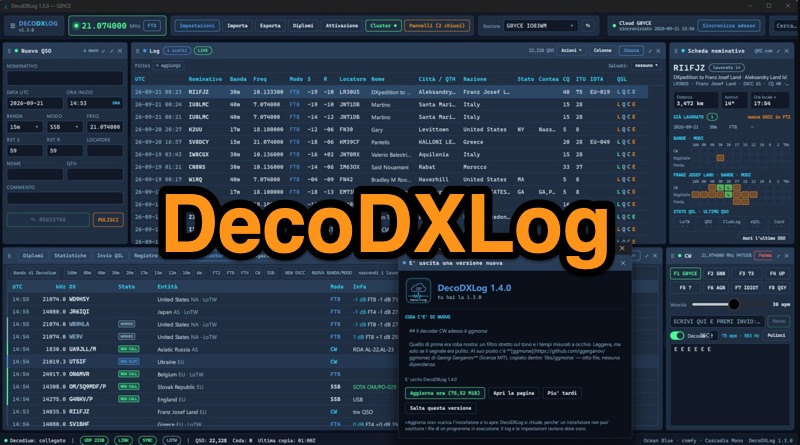Image resolution: width=800 pixels, height=445 pixels.
Task: Expand the Scheda nominativo panel
Action: click(x=779, y=51)
